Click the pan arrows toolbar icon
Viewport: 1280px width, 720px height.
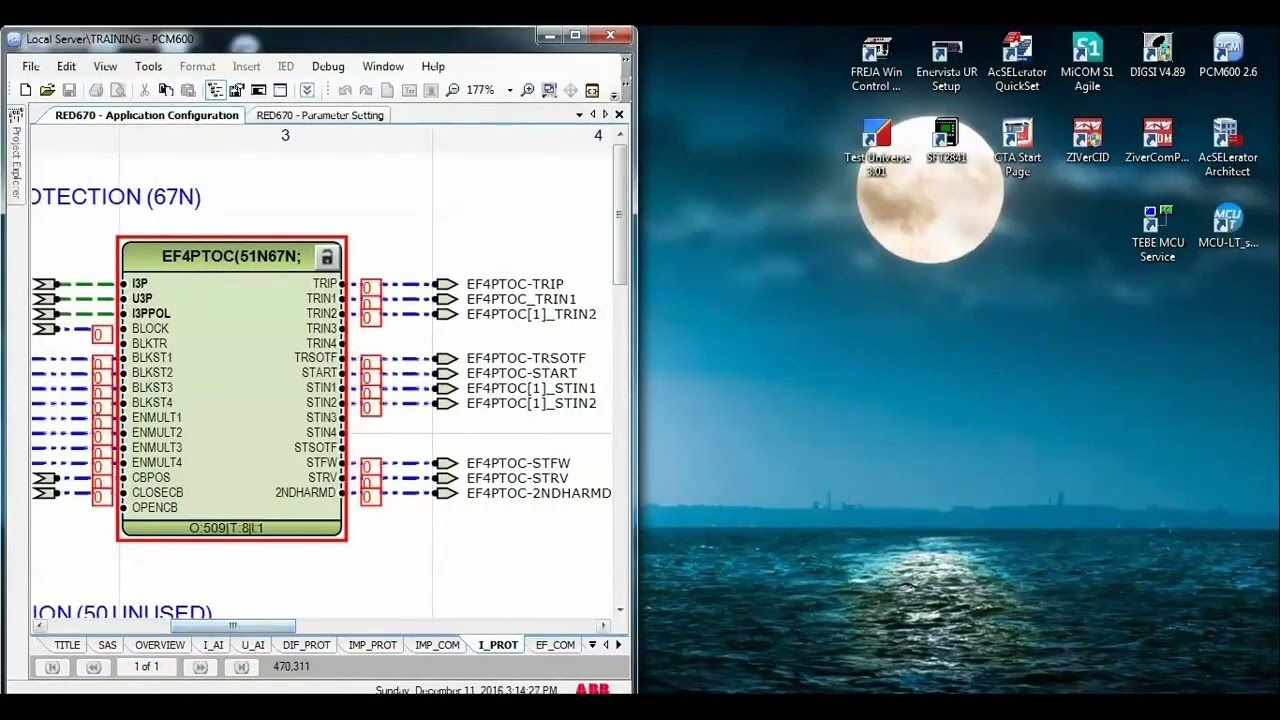570,90
